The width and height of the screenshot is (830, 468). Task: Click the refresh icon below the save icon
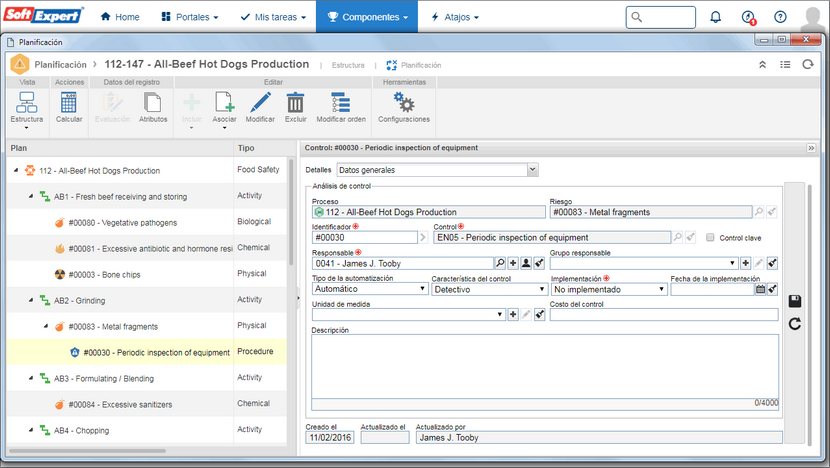tap(795, 323)
